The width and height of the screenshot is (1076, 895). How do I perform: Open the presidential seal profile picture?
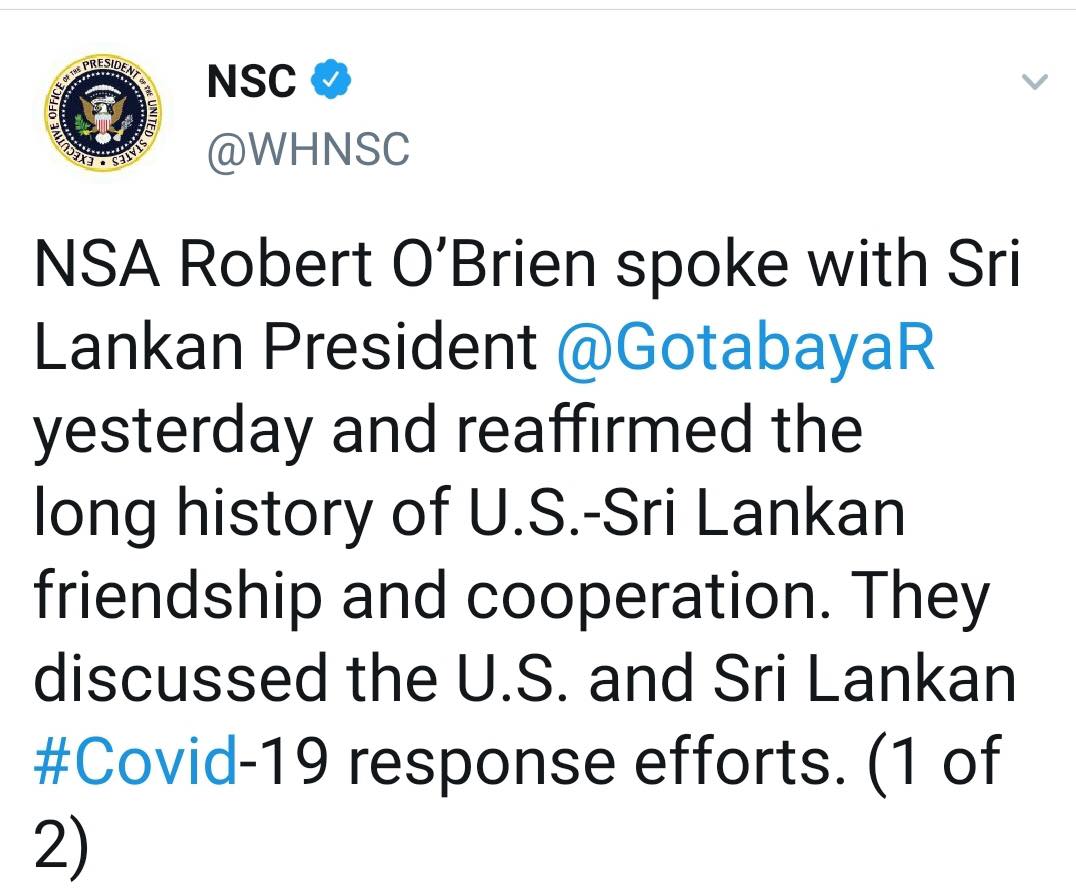pos(100,113)
